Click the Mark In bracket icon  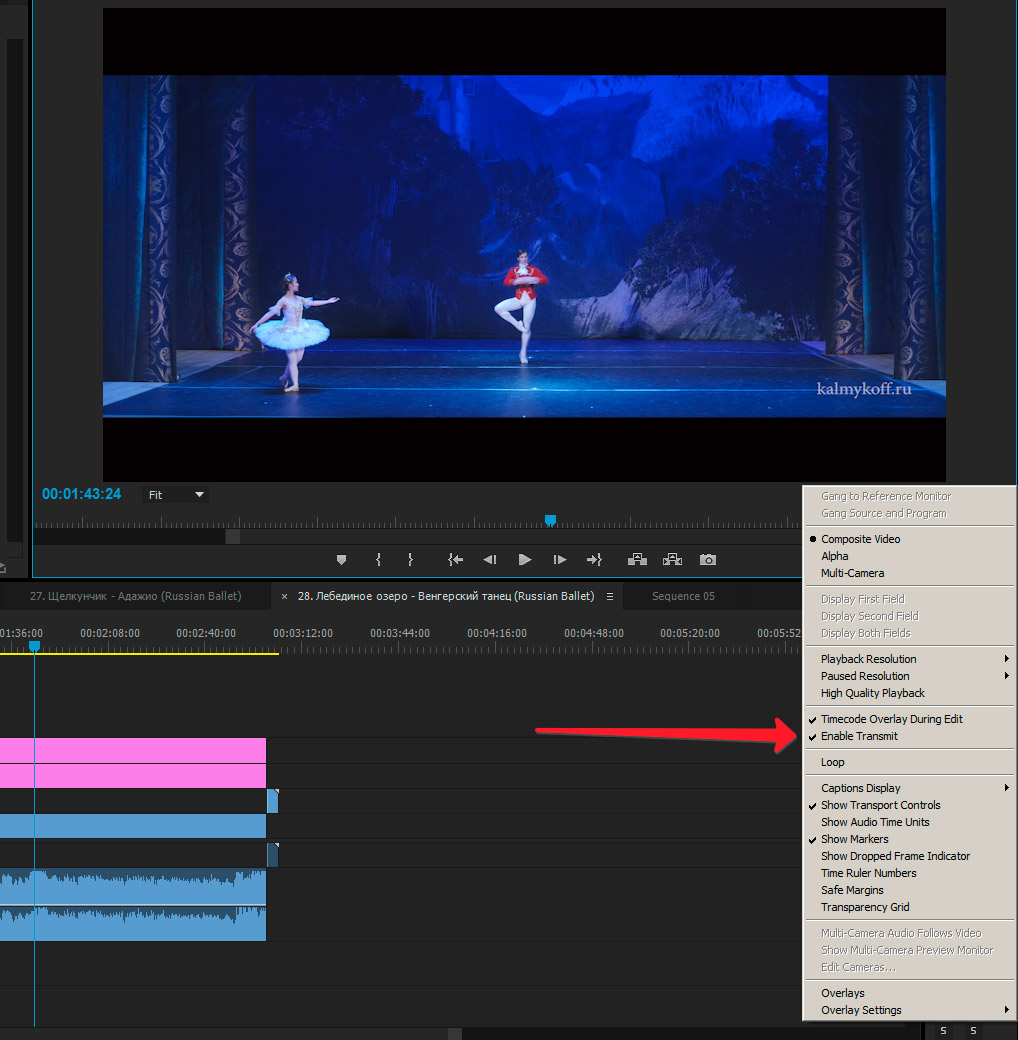pyautogui.click(x=378, y=560)
